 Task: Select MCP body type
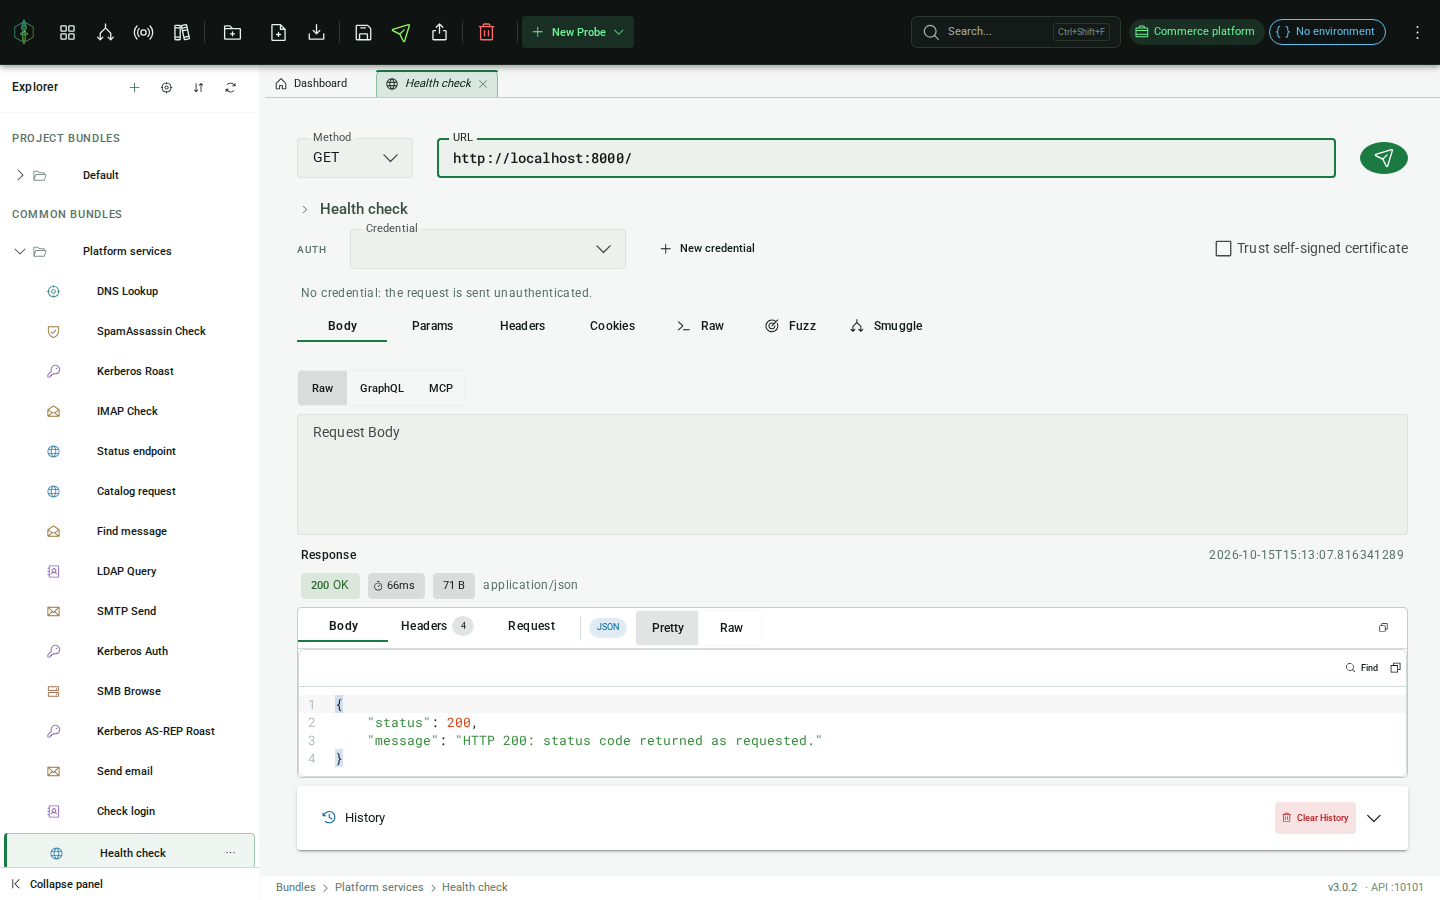[x=441, y=388]
